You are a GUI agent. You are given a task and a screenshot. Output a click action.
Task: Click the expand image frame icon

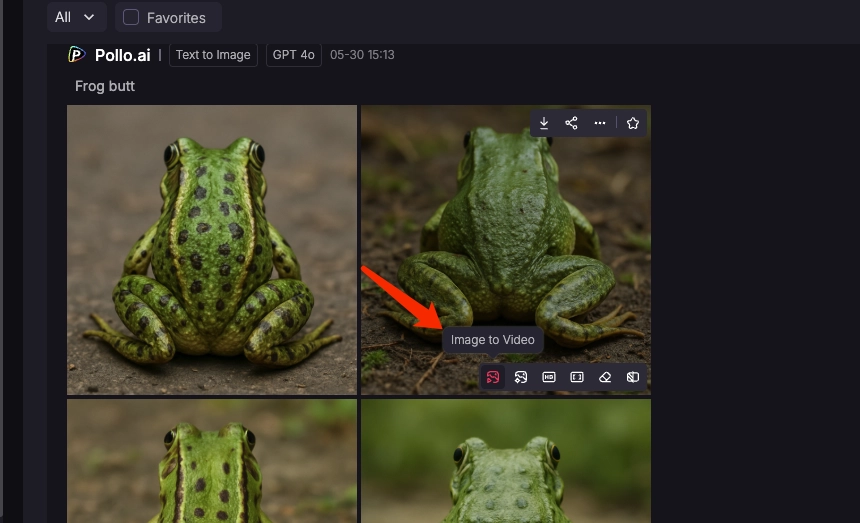[576, 377]
